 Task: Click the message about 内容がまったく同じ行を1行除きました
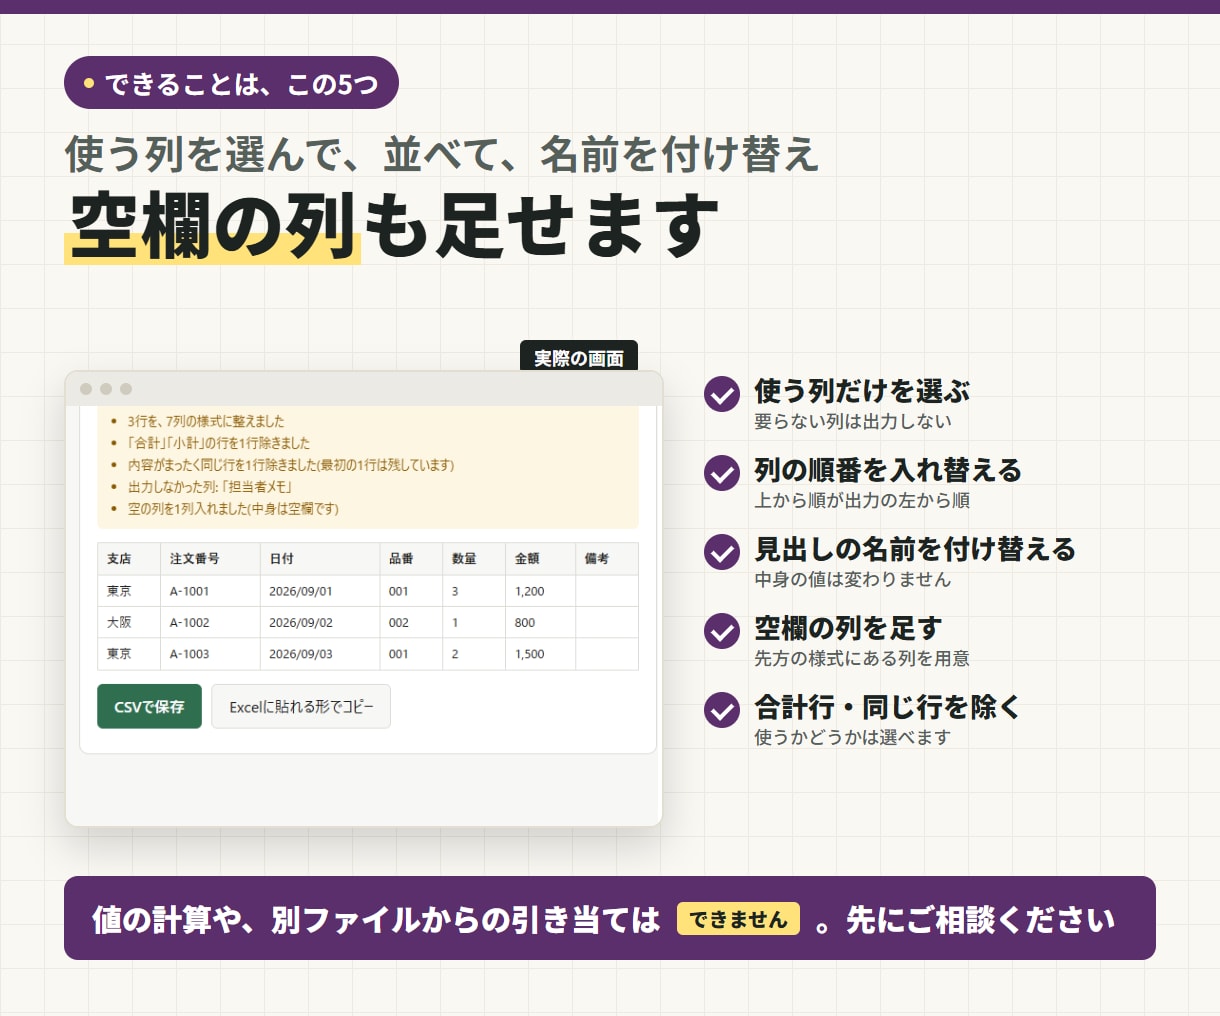[291, 465]
